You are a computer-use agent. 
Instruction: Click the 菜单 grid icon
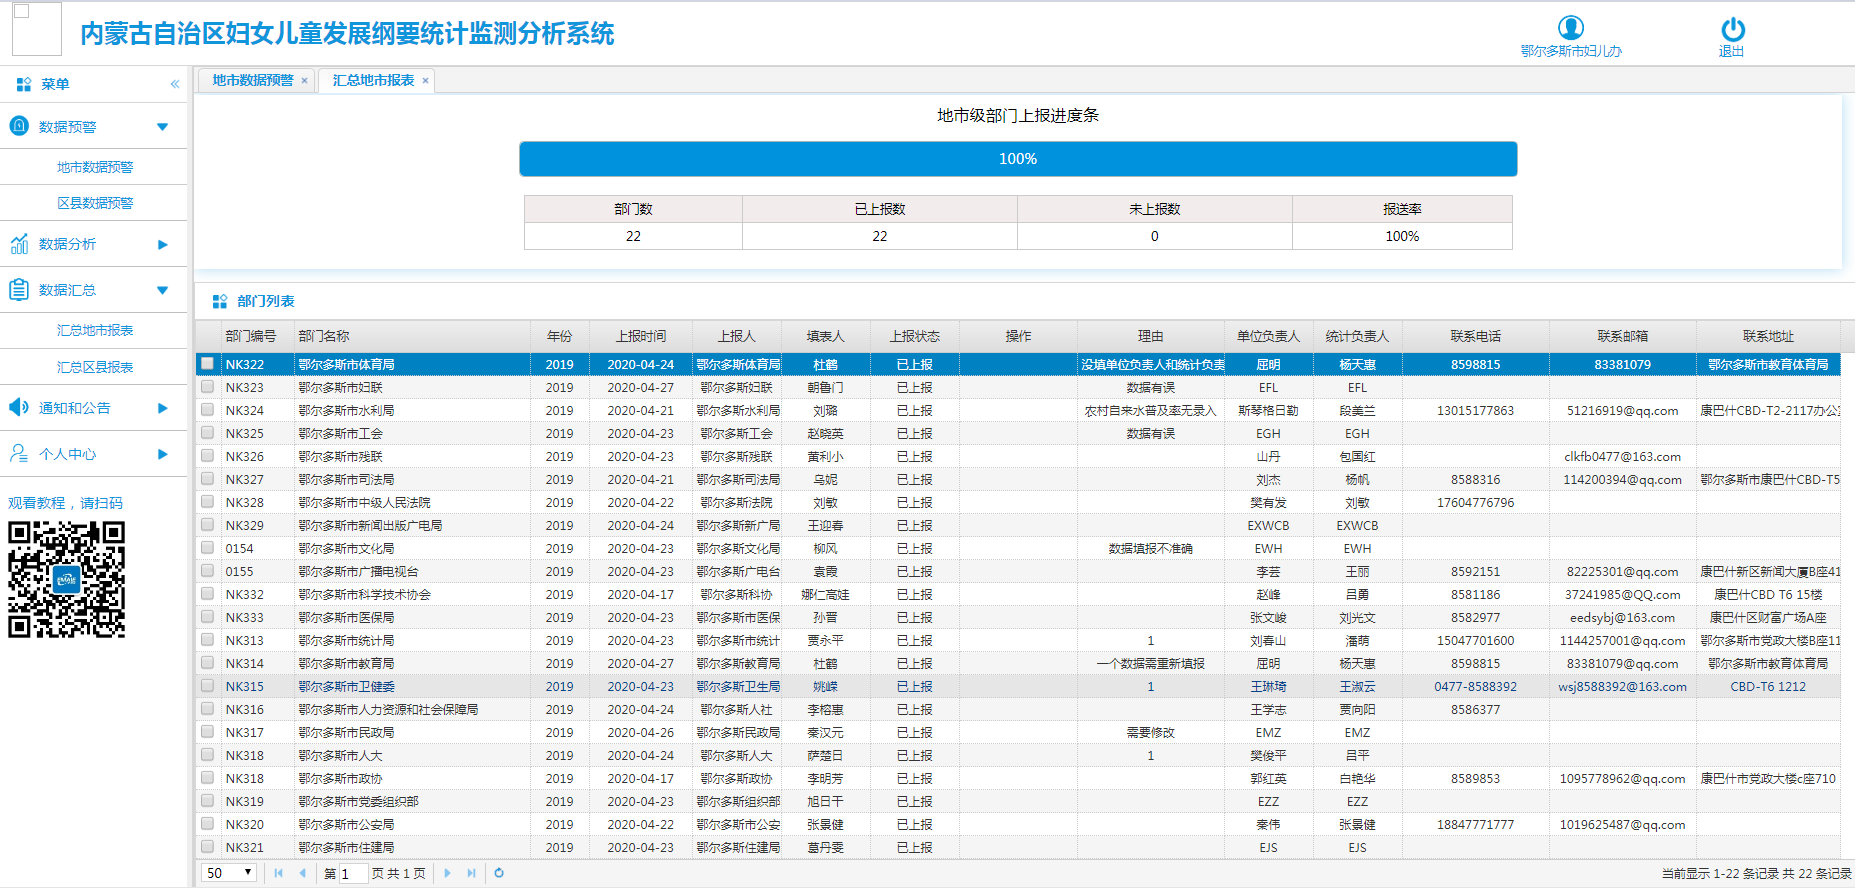click(x=24, y=84)
